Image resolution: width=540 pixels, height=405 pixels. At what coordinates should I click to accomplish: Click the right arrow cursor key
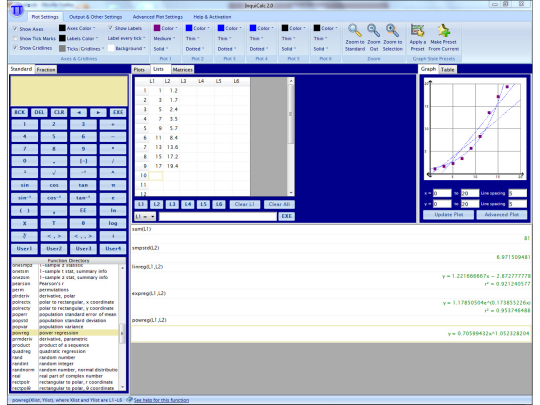pyautogui.click(x=98, y=112)
